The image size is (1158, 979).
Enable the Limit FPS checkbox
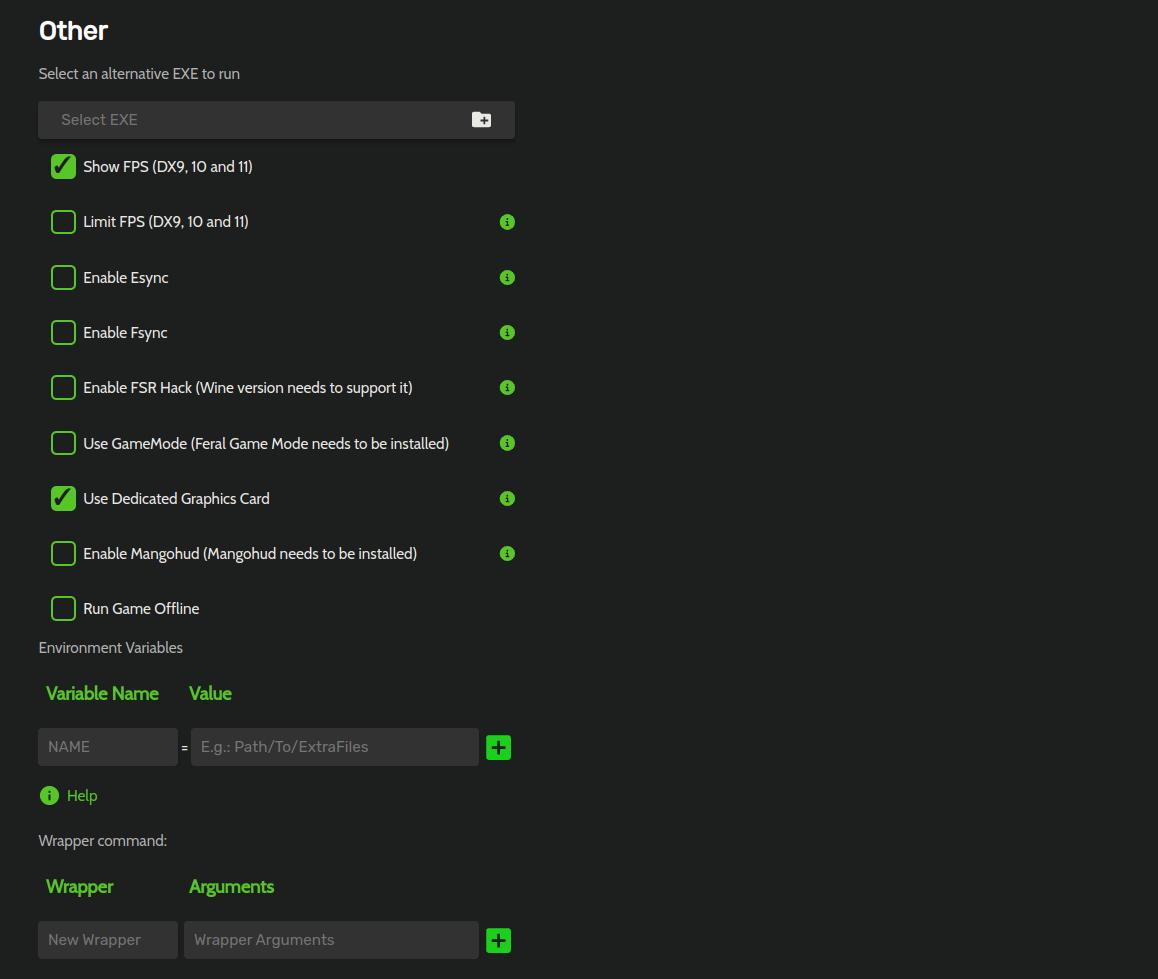pos(63,222)
